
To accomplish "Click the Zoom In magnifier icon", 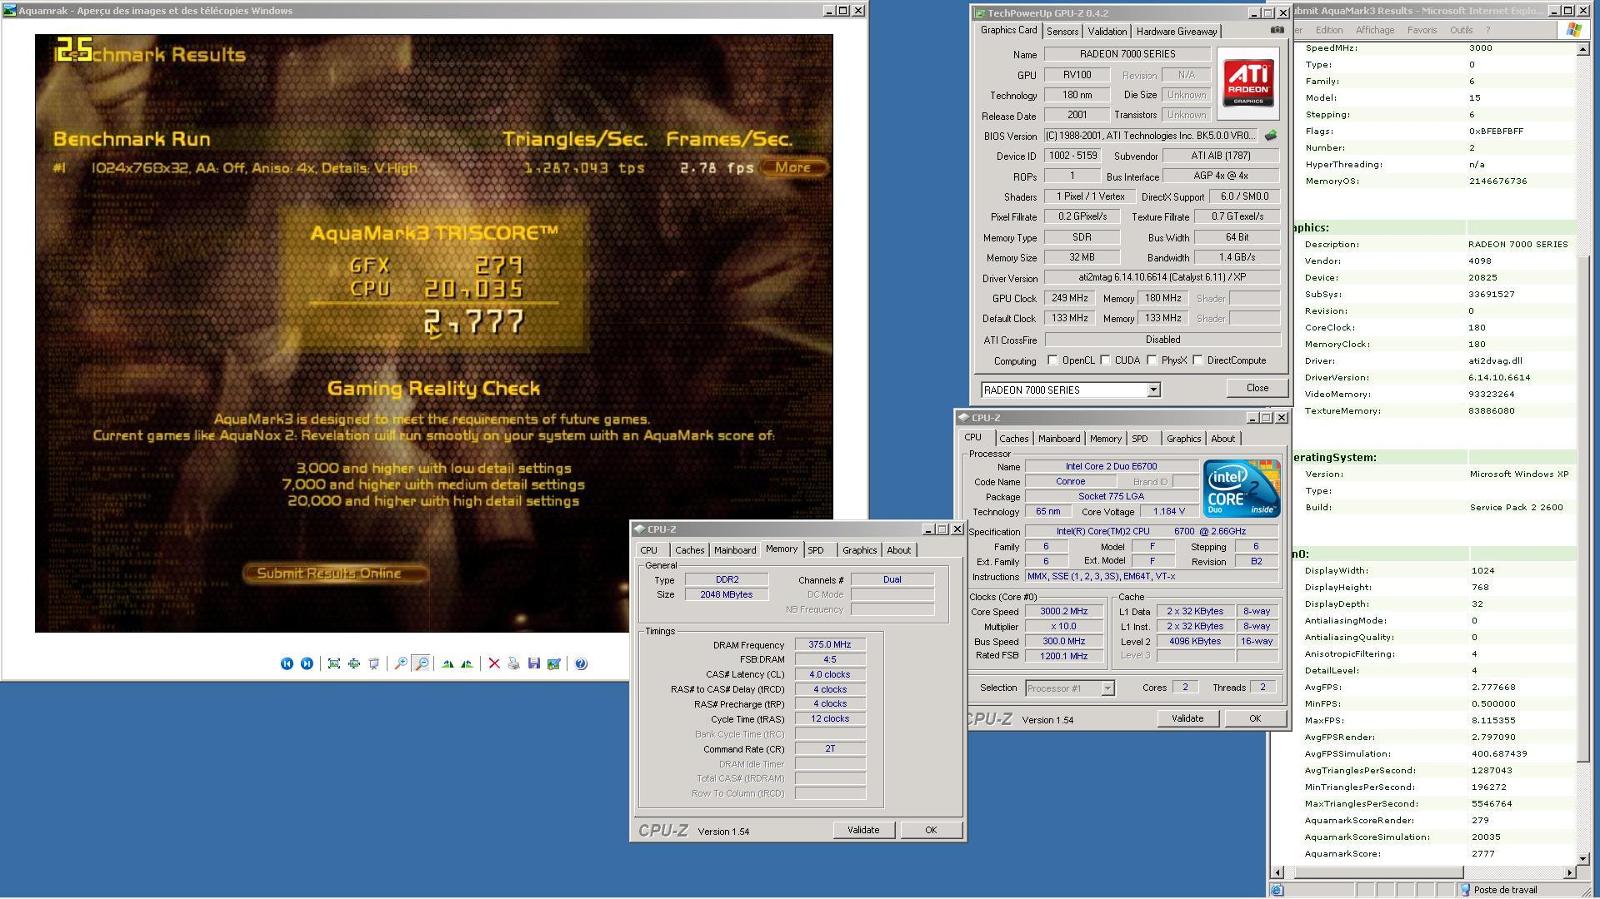I will click(x=401, y=663).
